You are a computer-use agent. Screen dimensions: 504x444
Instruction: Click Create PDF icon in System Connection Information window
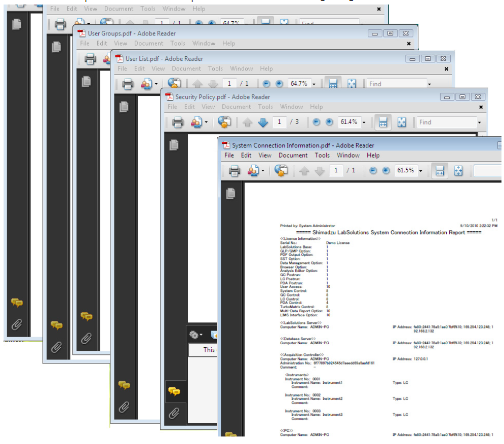(253, 171)
